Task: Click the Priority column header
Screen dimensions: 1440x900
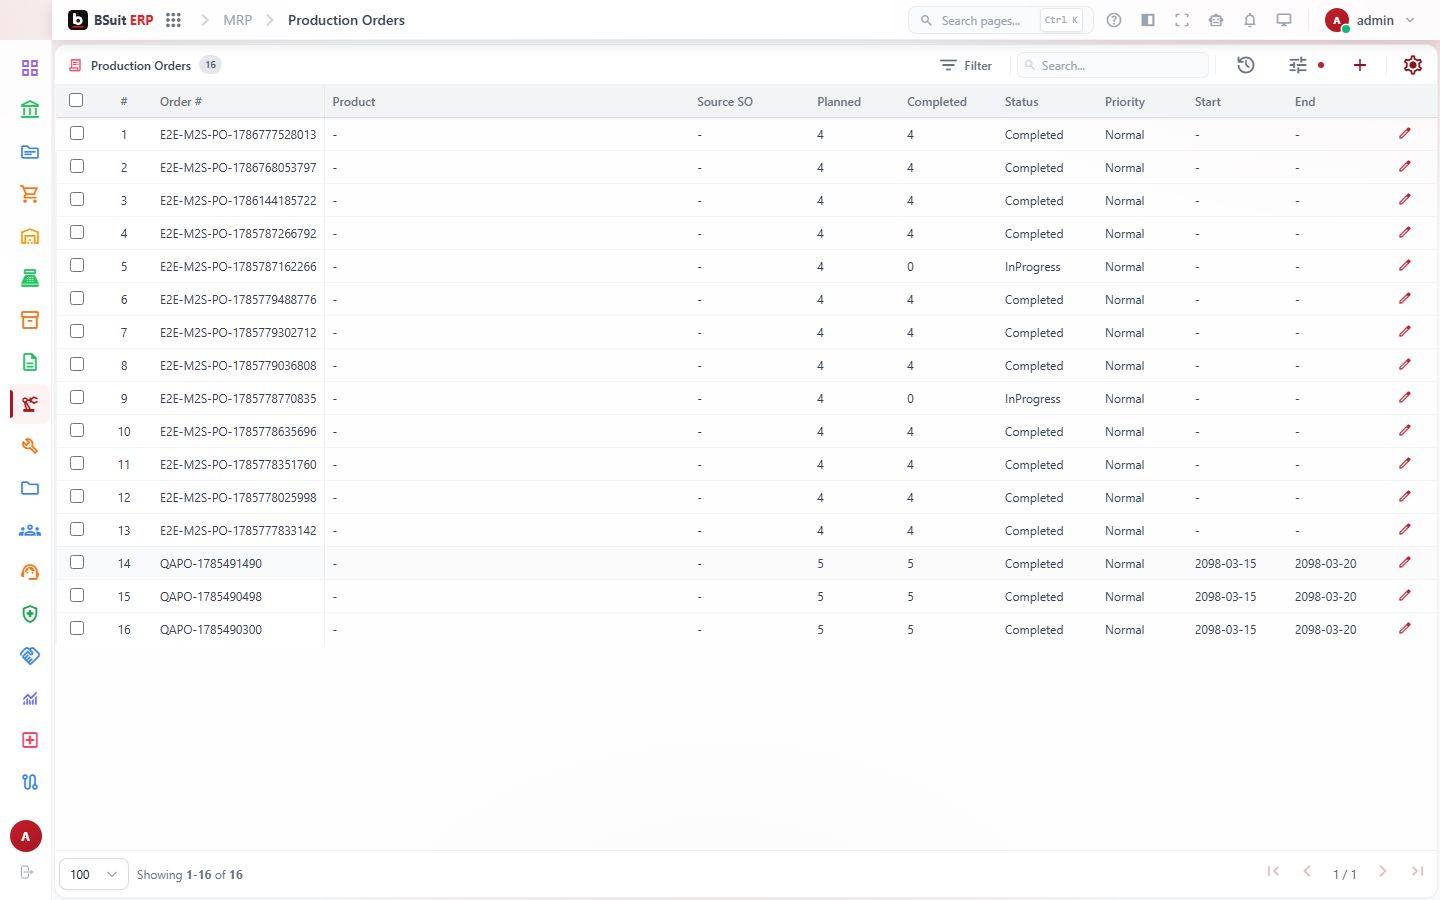Action: tap(1125, 102)
